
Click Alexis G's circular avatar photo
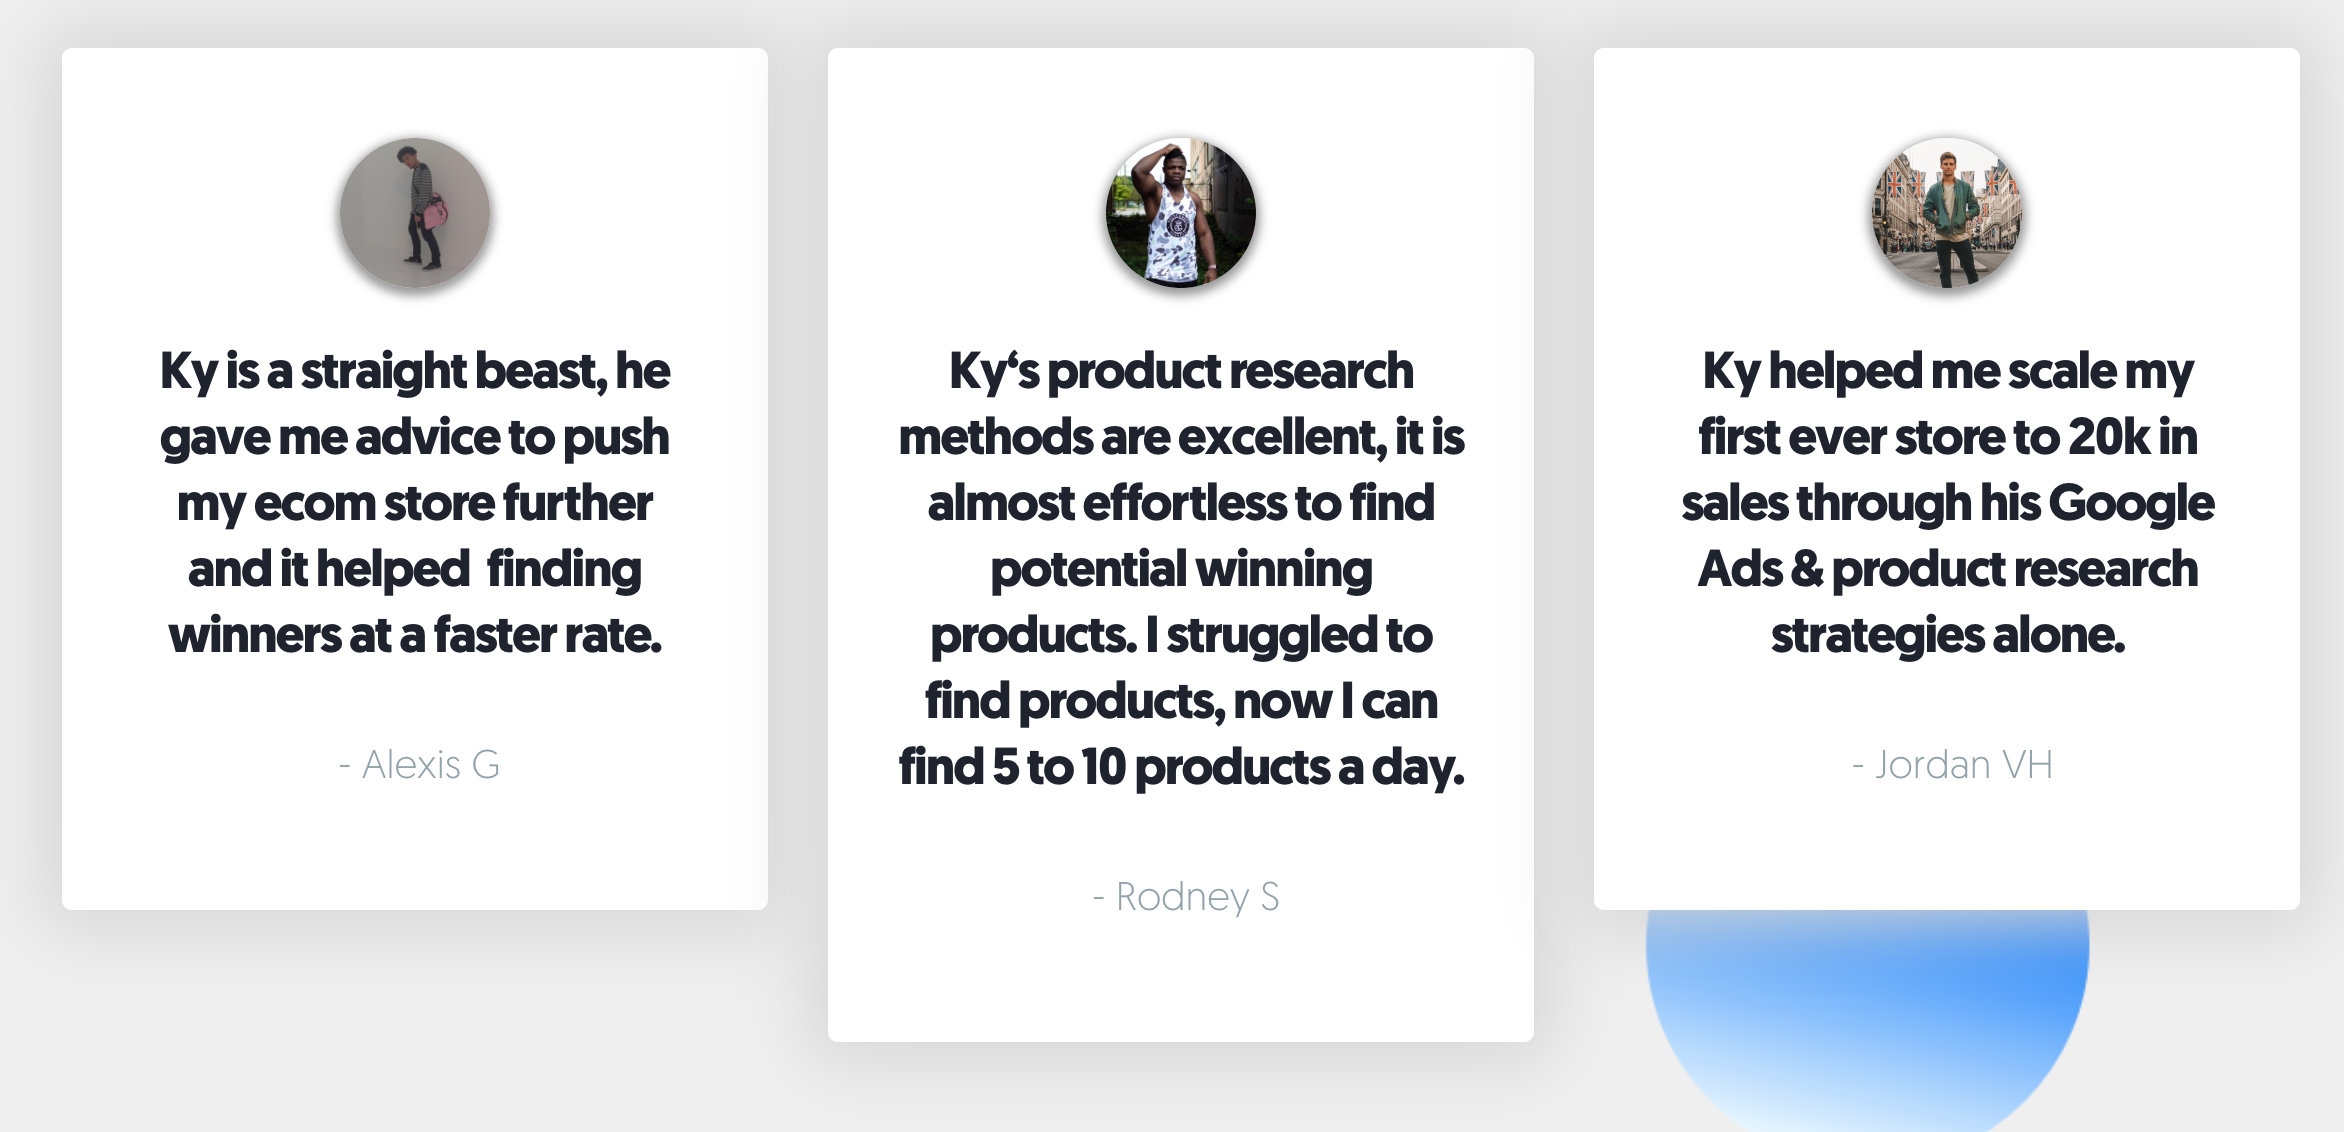coord(415,213)
